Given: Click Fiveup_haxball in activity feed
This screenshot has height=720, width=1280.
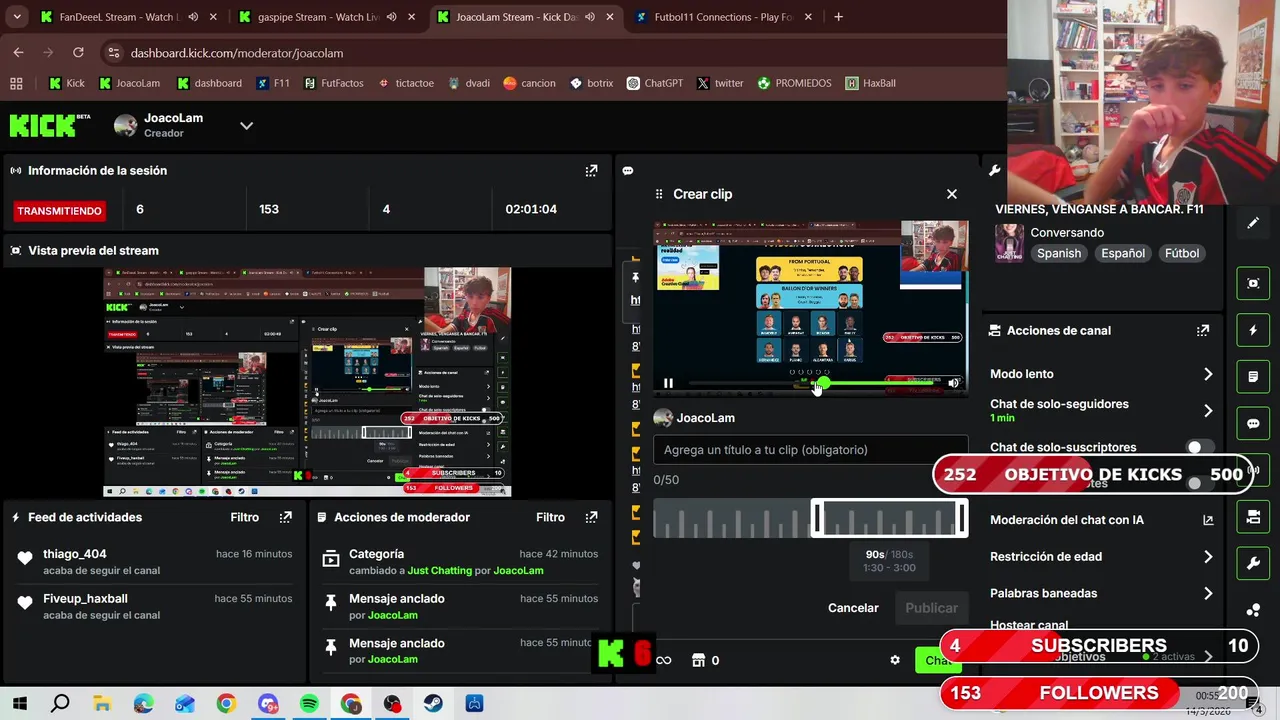Looking at the screenshot, I should [85, 599].
